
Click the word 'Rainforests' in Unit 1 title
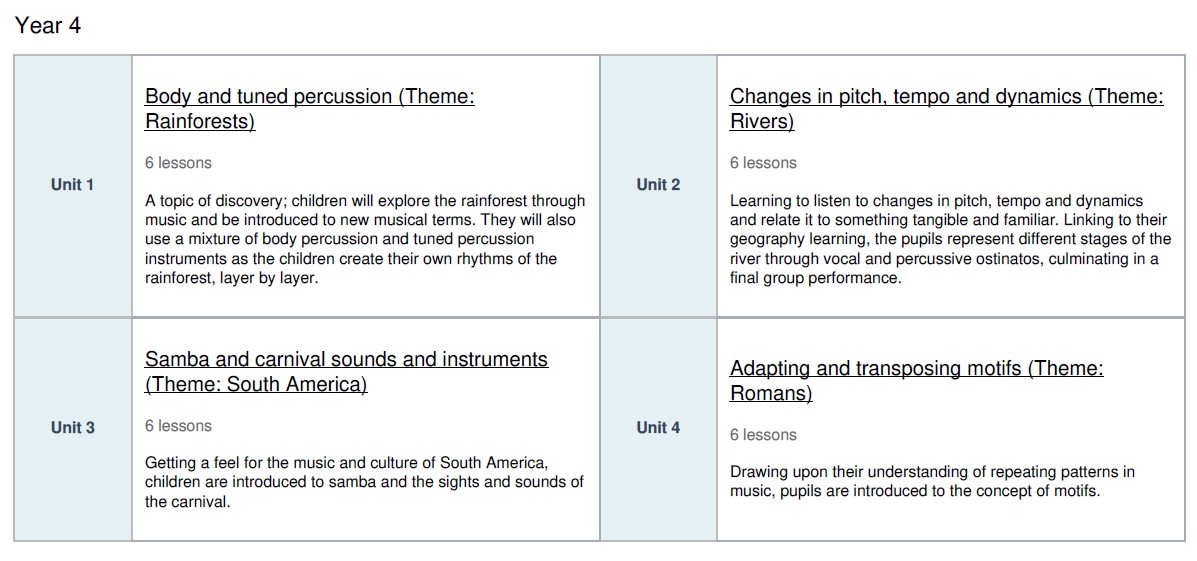199,122
